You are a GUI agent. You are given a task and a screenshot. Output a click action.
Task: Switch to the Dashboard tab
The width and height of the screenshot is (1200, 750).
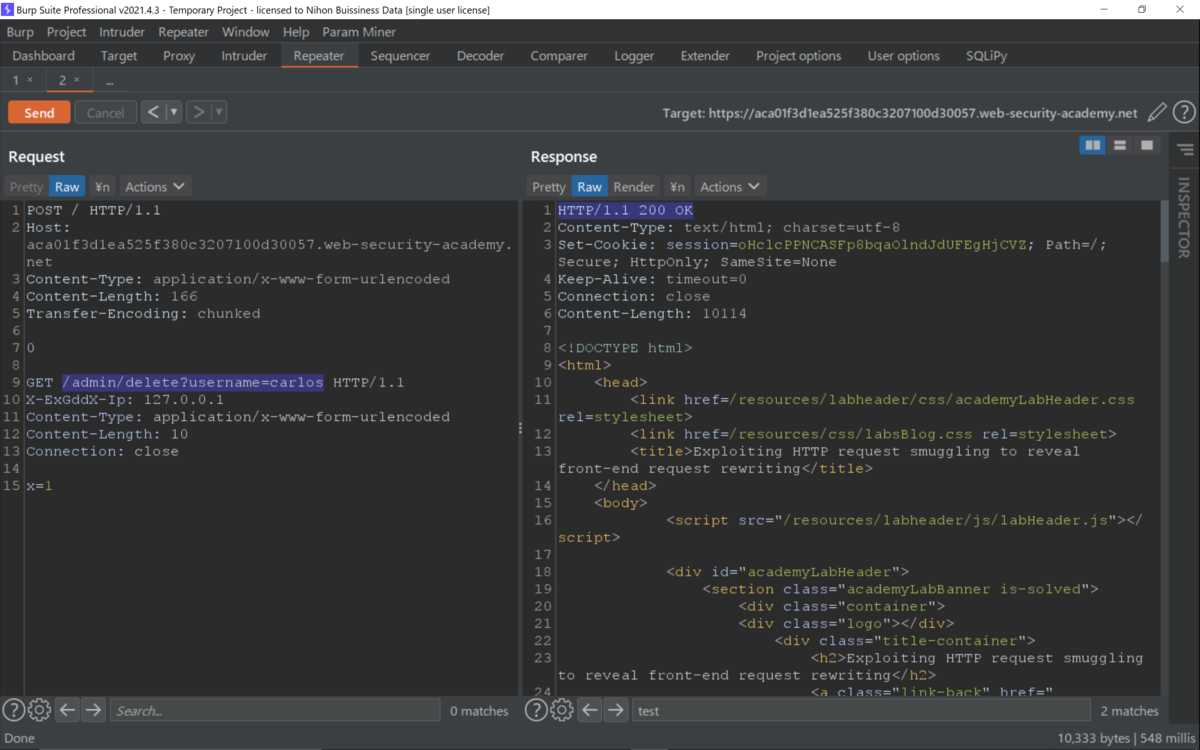click(44, 56)
